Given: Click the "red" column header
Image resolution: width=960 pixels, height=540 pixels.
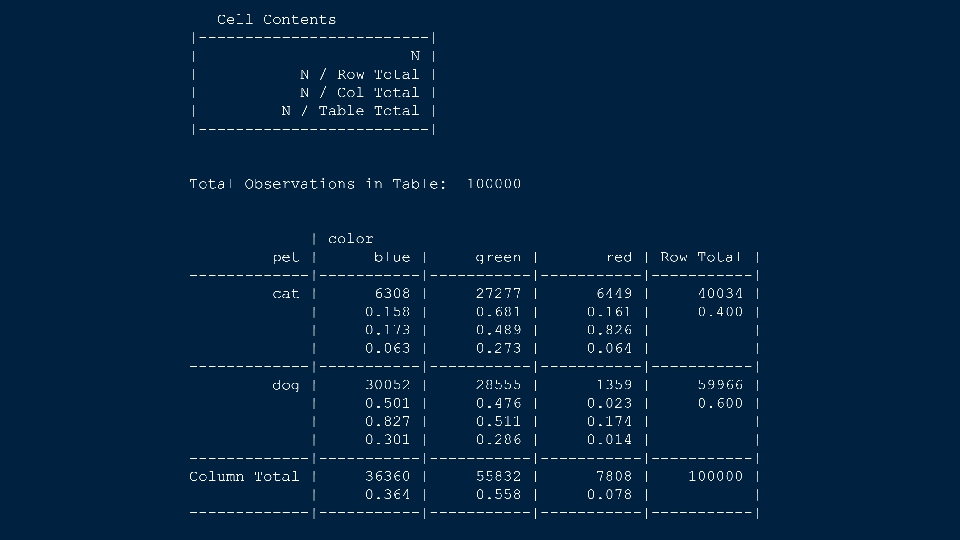Looking at the screenshot, I should pyautogui.click(x=619, y=257).
